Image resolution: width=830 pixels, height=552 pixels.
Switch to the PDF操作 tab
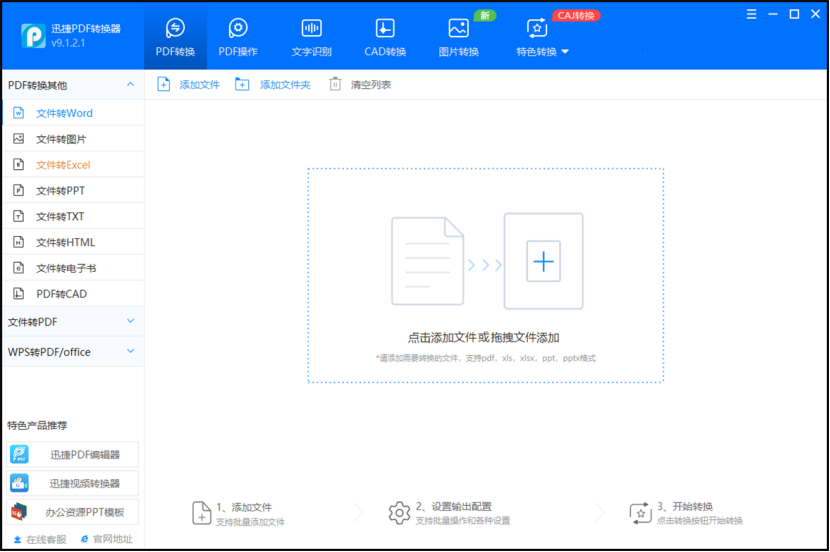tap(238, 38)
